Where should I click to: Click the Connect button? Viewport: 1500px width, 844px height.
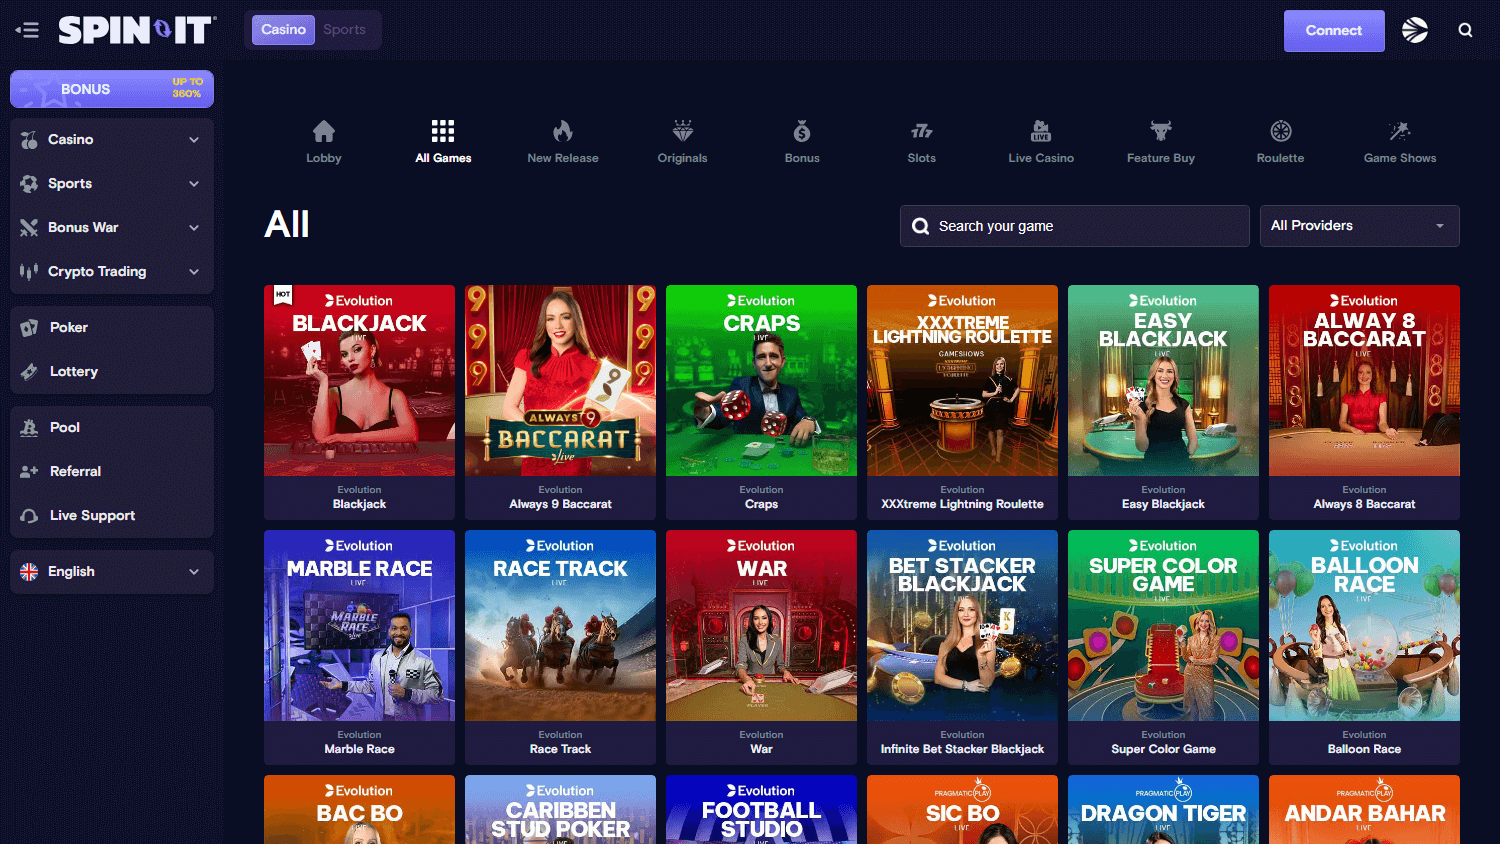pyautogui.click(x=1334, y=30)
